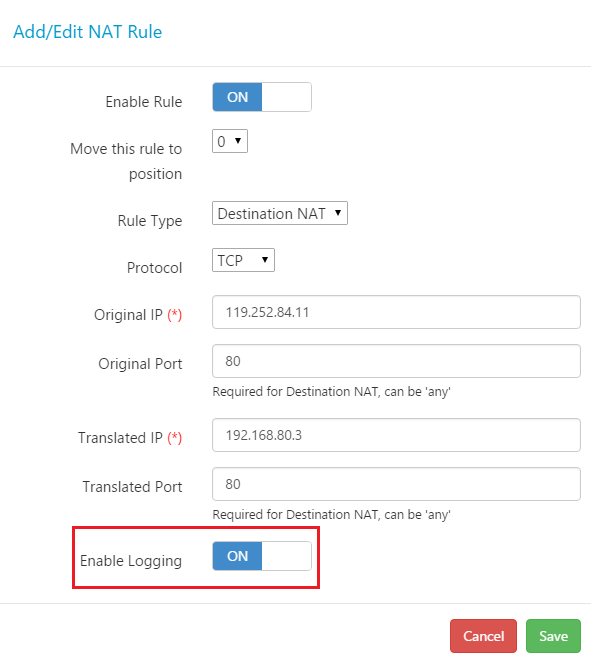Click the Enable Rule label text

click(144, 102)
